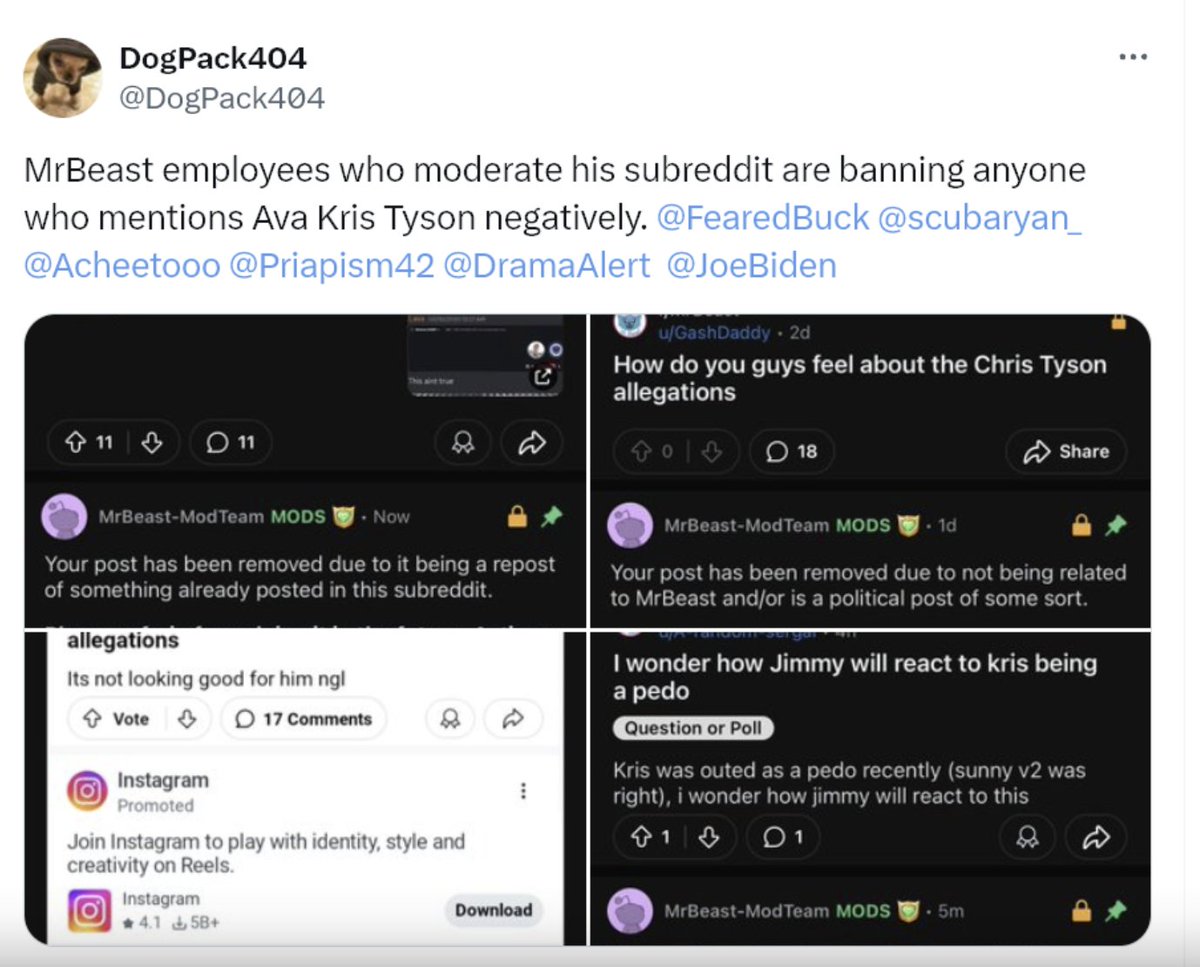The image size is (1200, 967).
Task: Click the Vote upvote button
Action: click(x=118, y=719)
